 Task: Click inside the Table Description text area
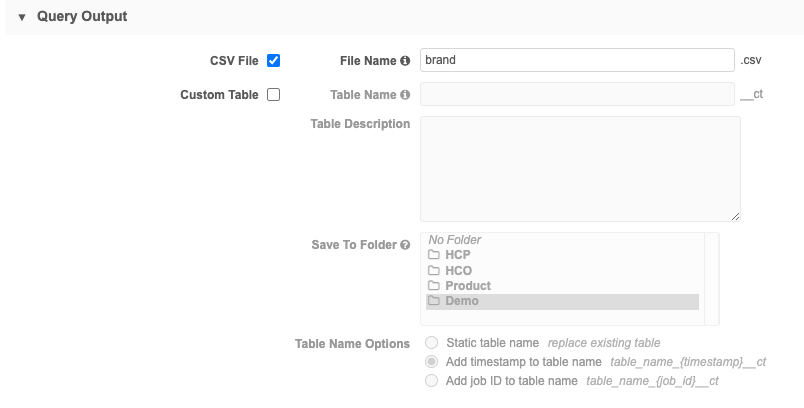coord(579,168)
